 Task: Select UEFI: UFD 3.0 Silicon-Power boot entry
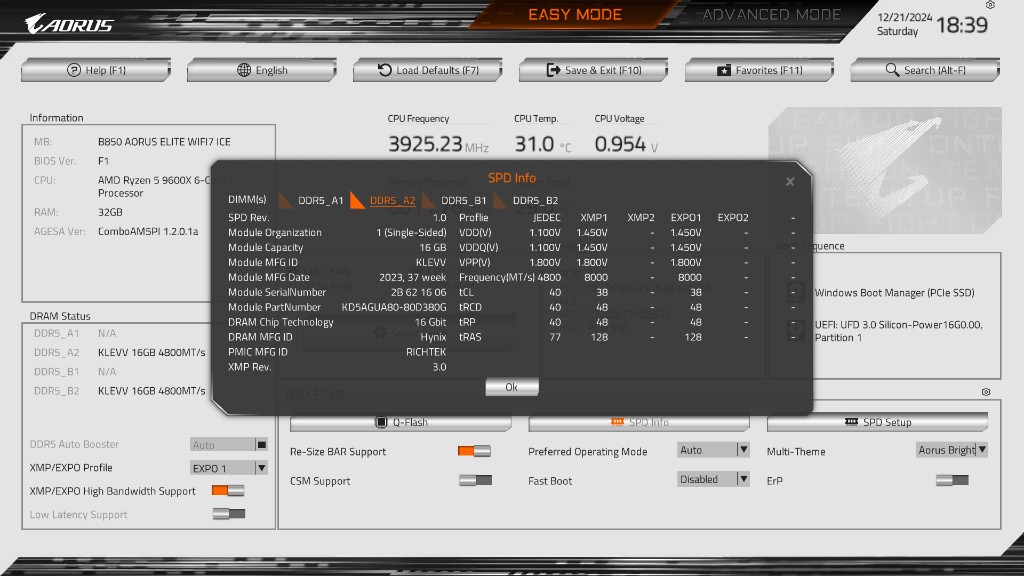tap(898, 331)
